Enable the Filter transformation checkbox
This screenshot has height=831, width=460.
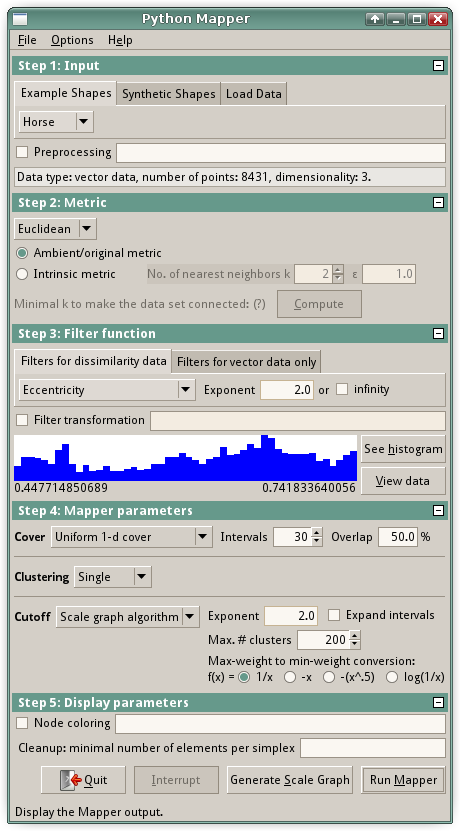pos(22,420)
